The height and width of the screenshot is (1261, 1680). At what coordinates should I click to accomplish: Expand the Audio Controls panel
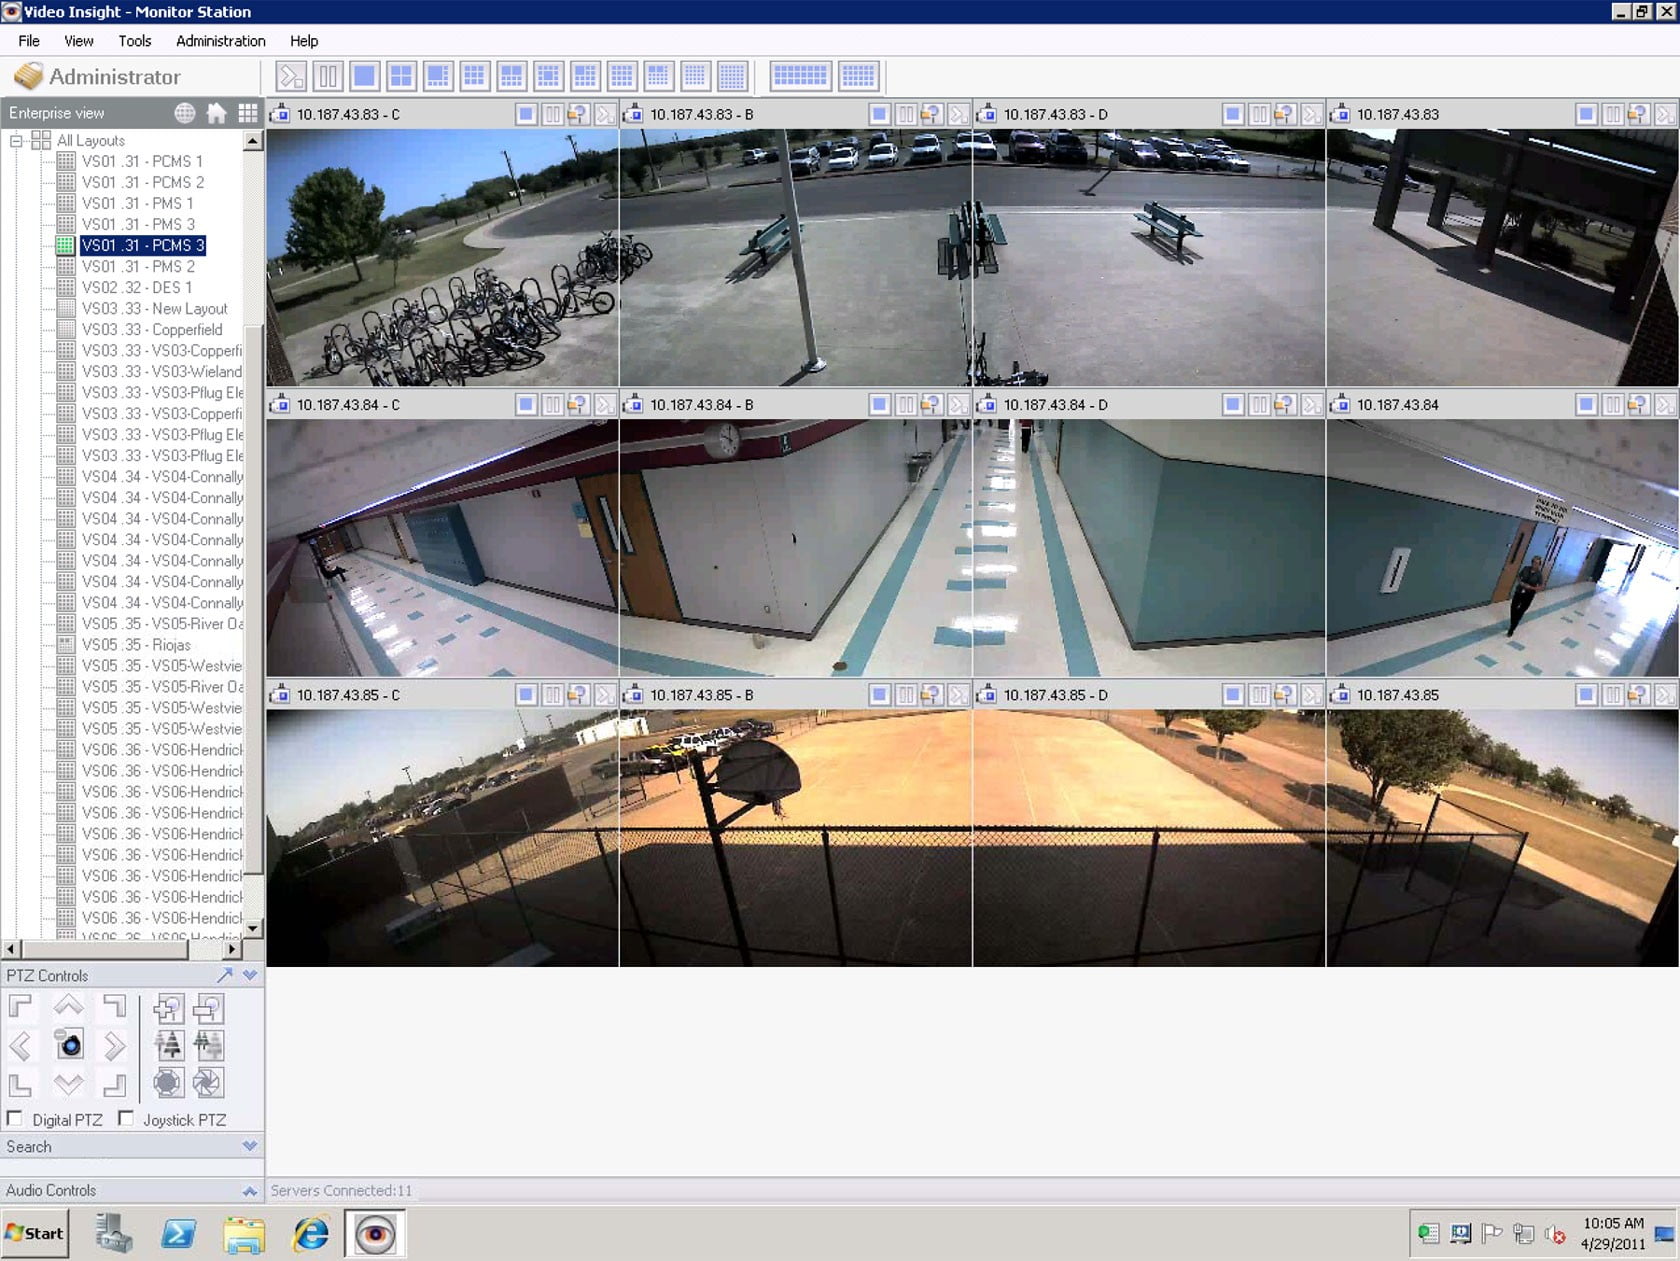pos(250,1191)
